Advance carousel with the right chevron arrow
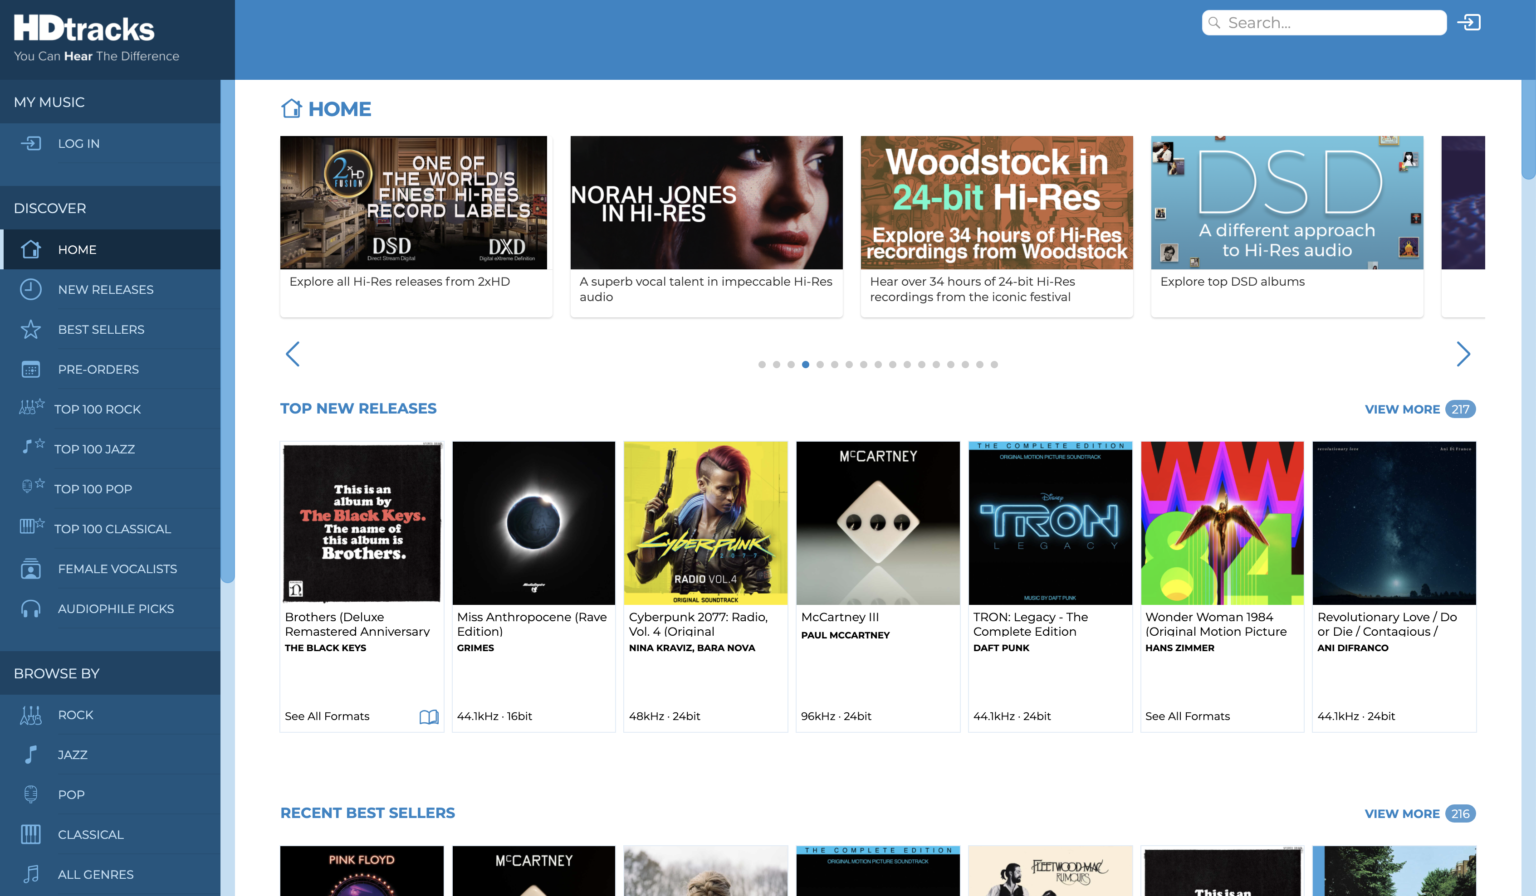This screenshot has width=1536, height=896. 1463,354
